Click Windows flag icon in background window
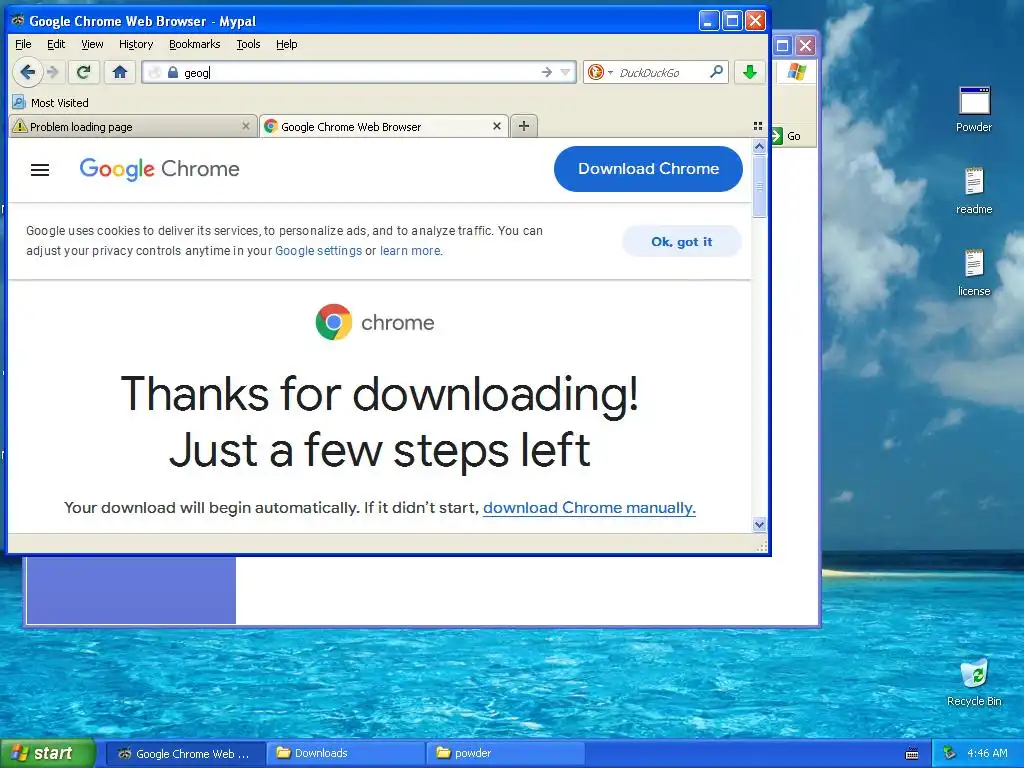Screen dimensions: 1024x768 pyautogui.click(x=796, y=71)
